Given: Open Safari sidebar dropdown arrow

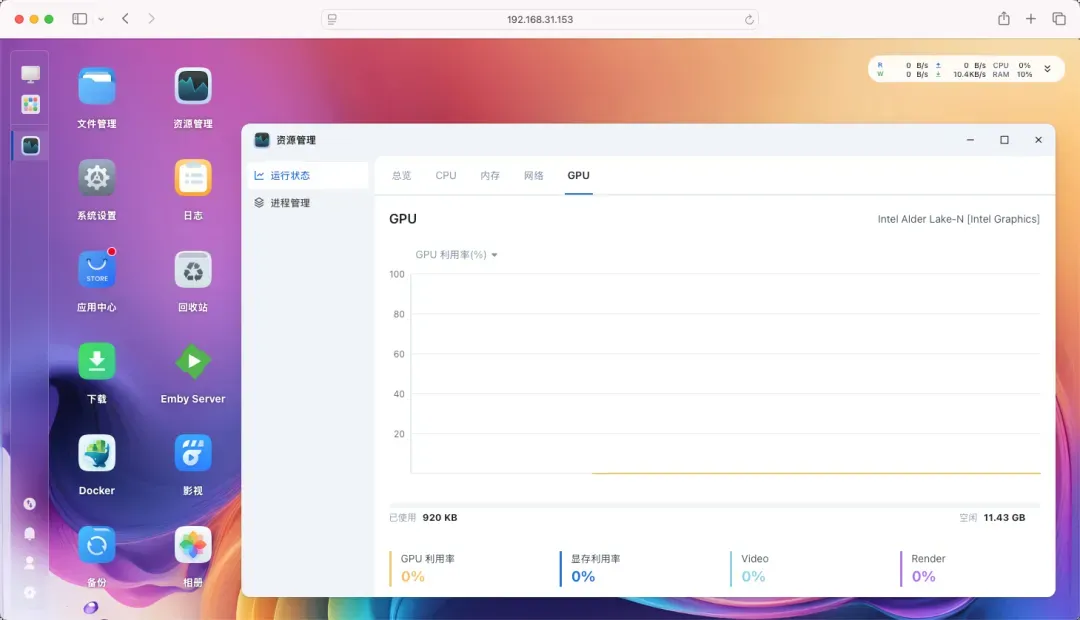Looking at the screenshot, I should pyautogui.click(x=101, y=19).
